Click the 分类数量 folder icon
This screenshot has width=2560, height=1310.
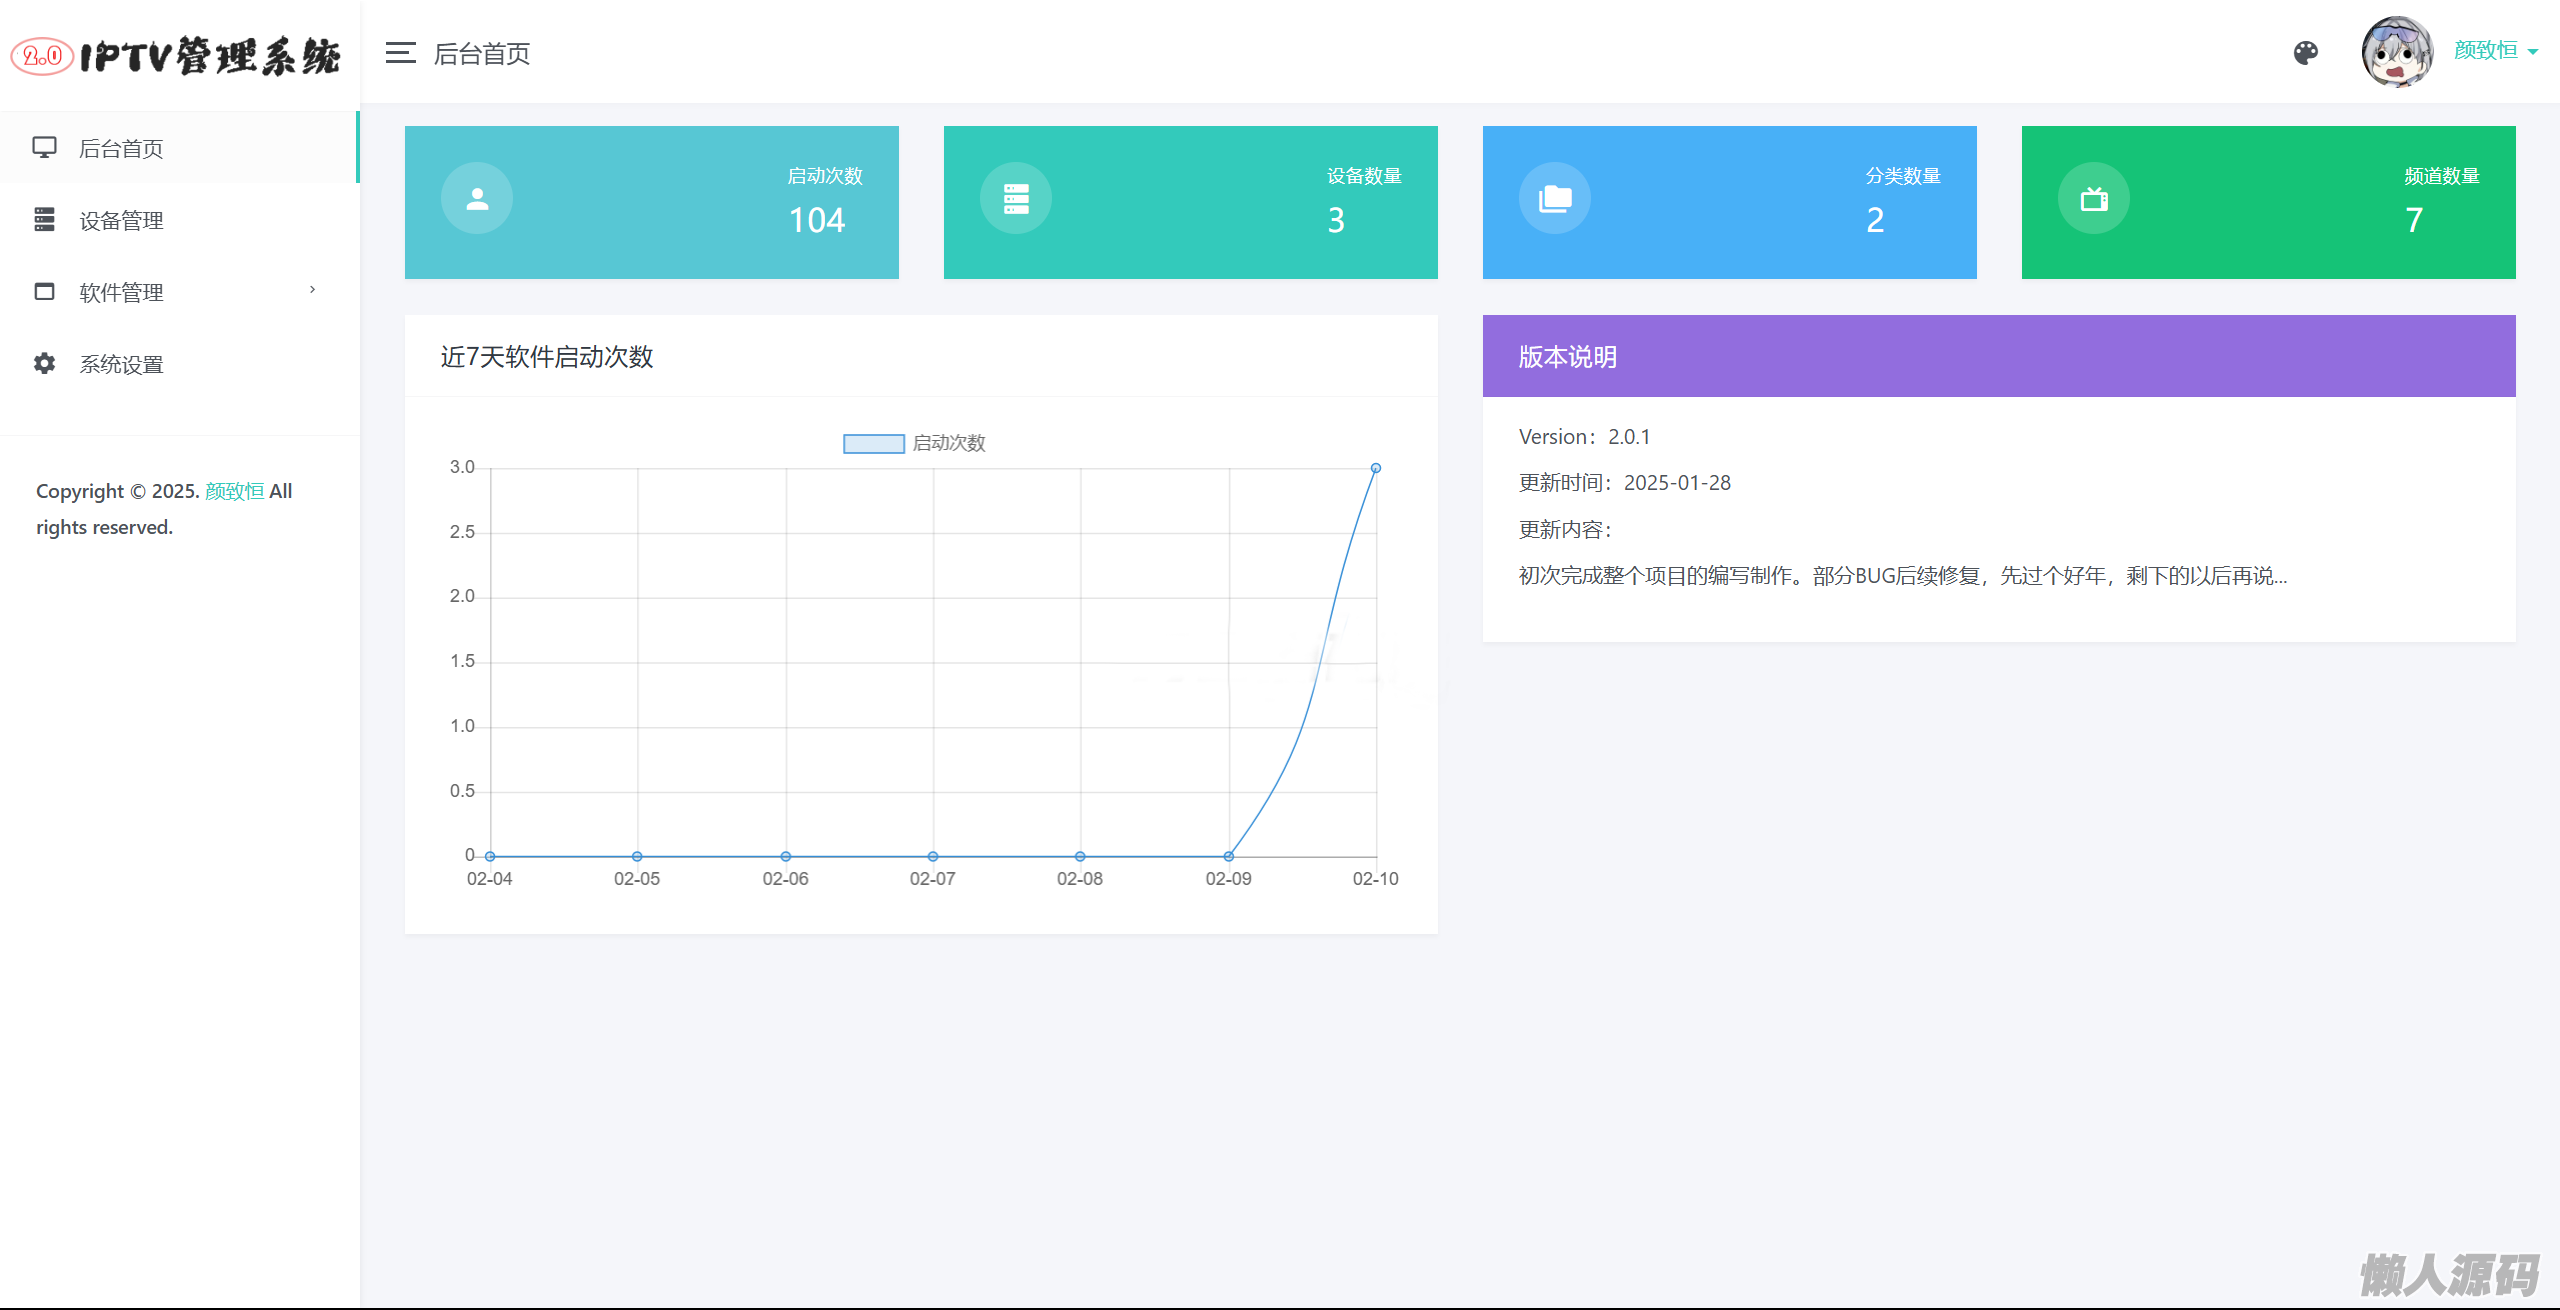[x=1555, y=199]
